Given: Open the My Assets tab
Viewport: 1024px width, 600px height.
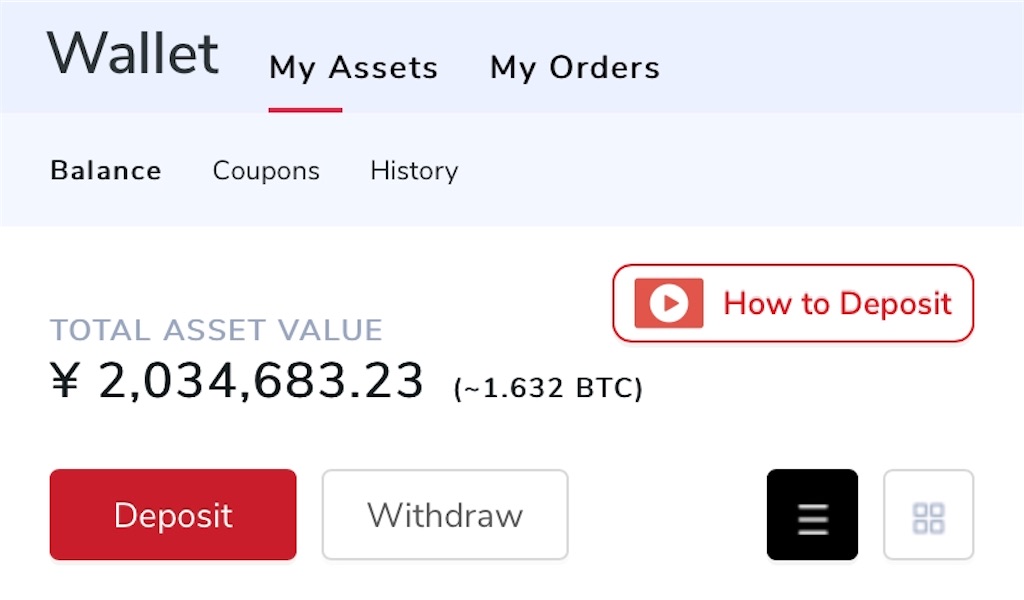Looking at the screenshot, I should pos(353,67).
